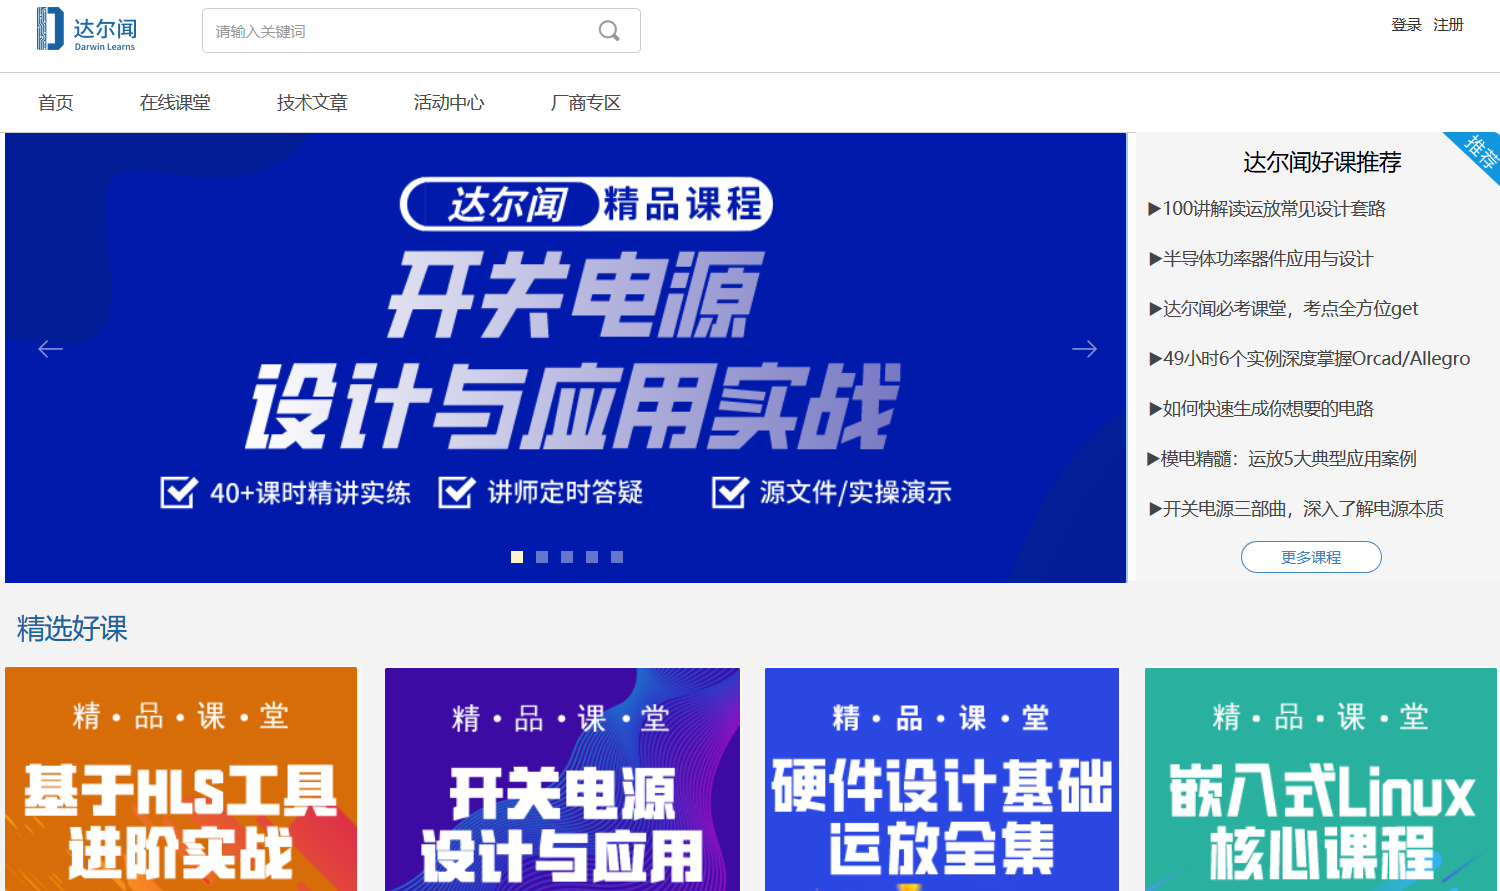The height and width of the screenshot is (891, 1500).
Task: Select the fourth carousel indicator dot
Action: pyautogui.click(x=592, y=557)
